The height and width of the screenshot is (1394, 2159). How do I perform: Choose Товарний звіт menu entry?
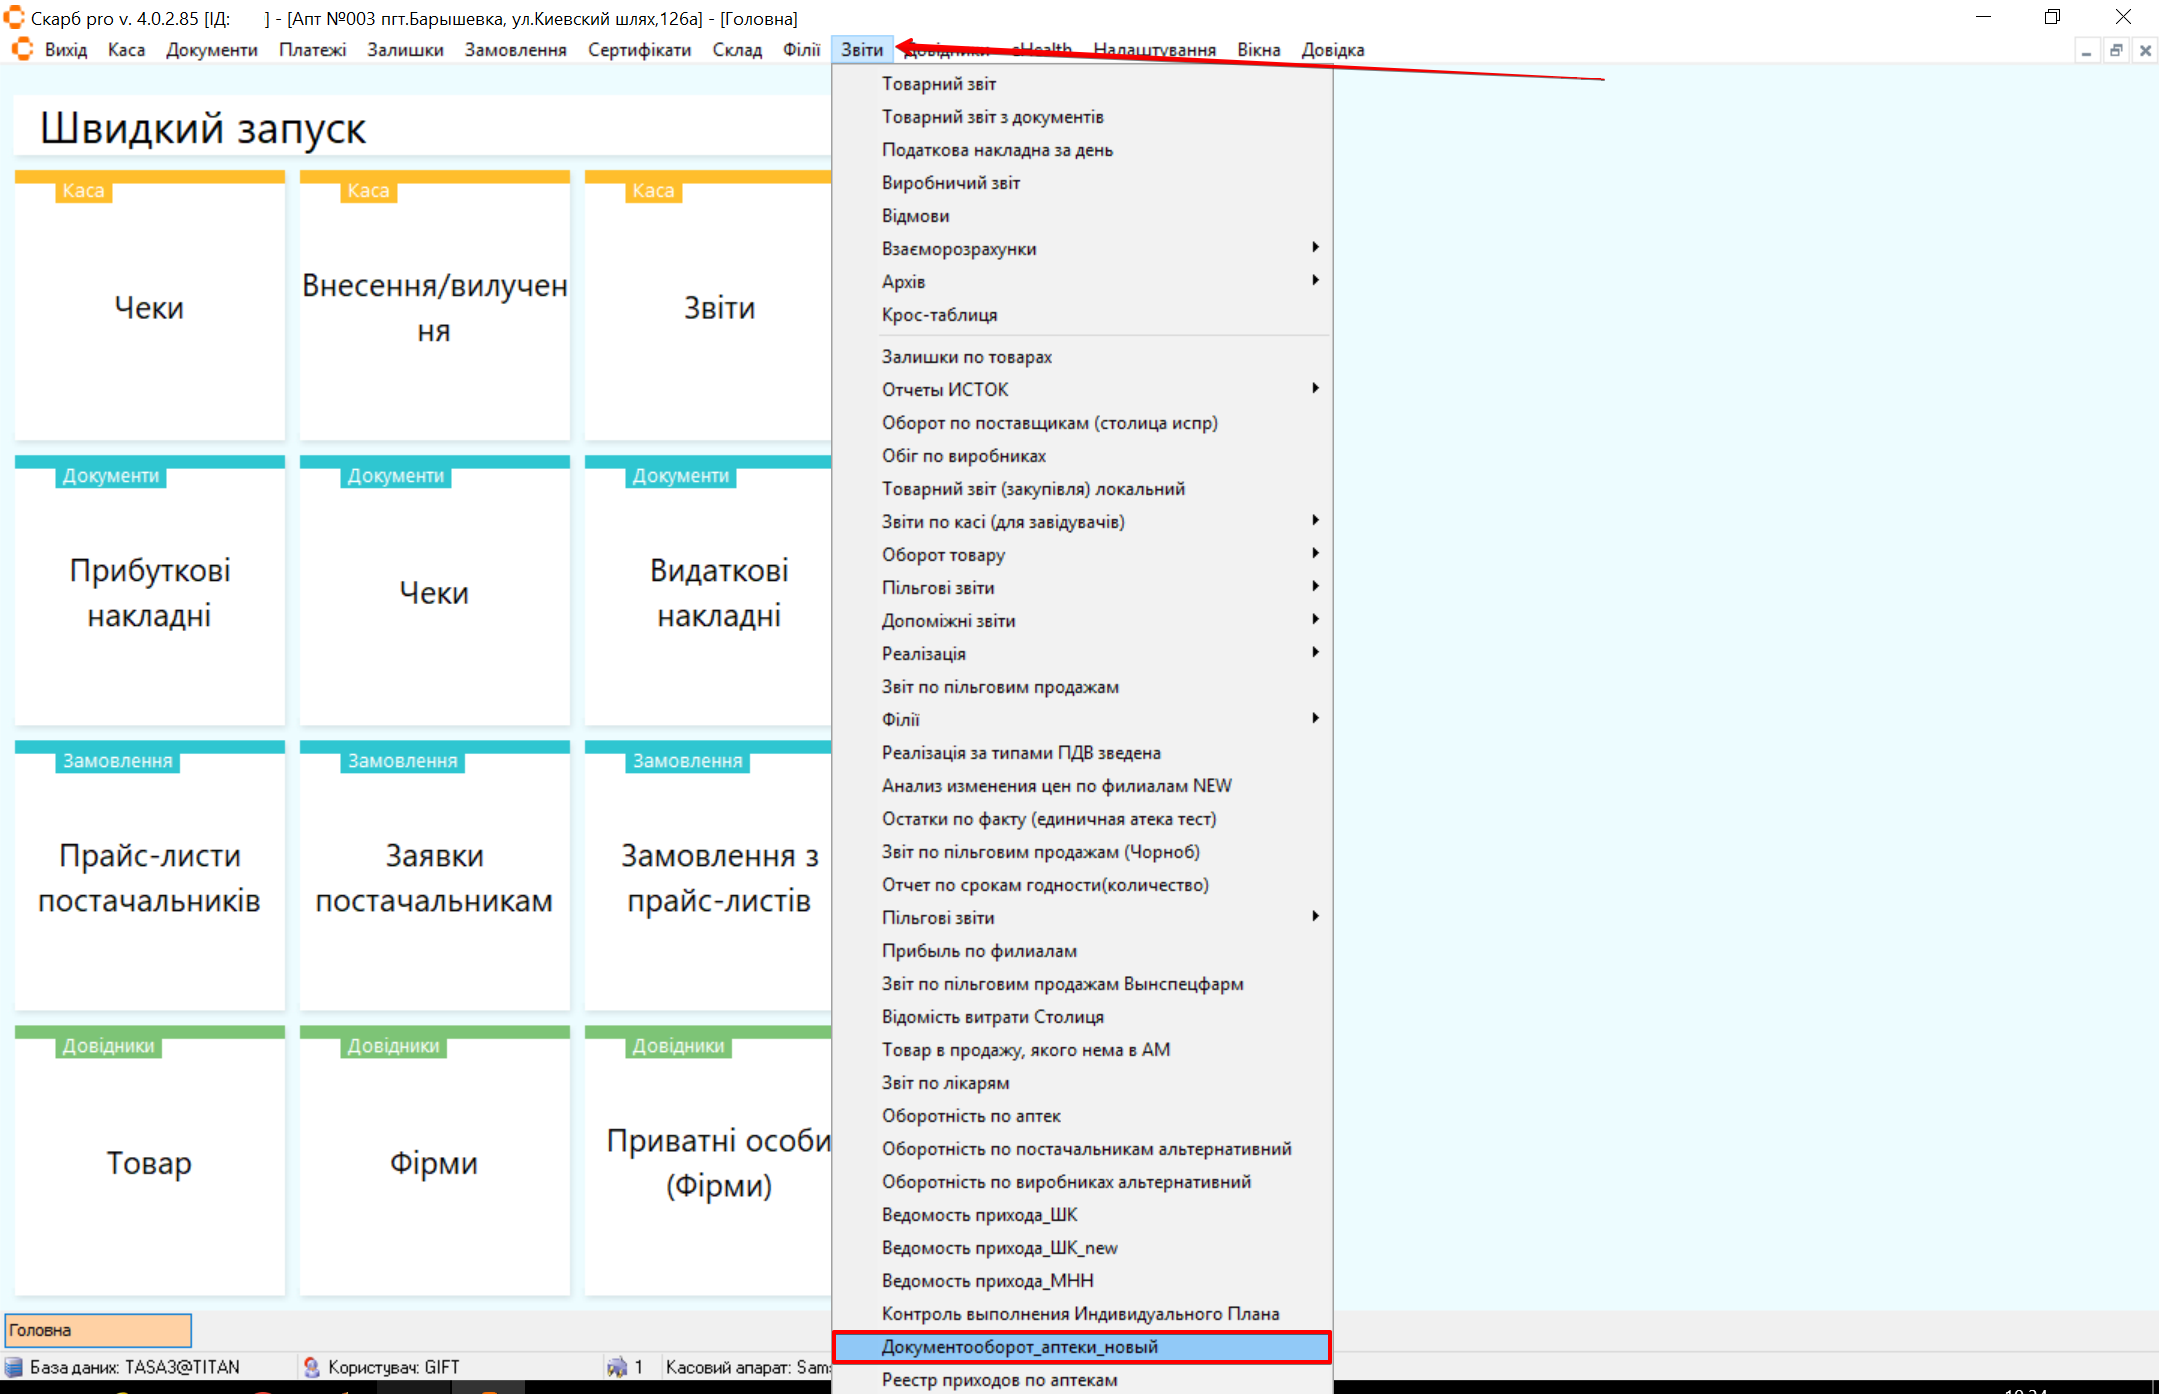938,84
